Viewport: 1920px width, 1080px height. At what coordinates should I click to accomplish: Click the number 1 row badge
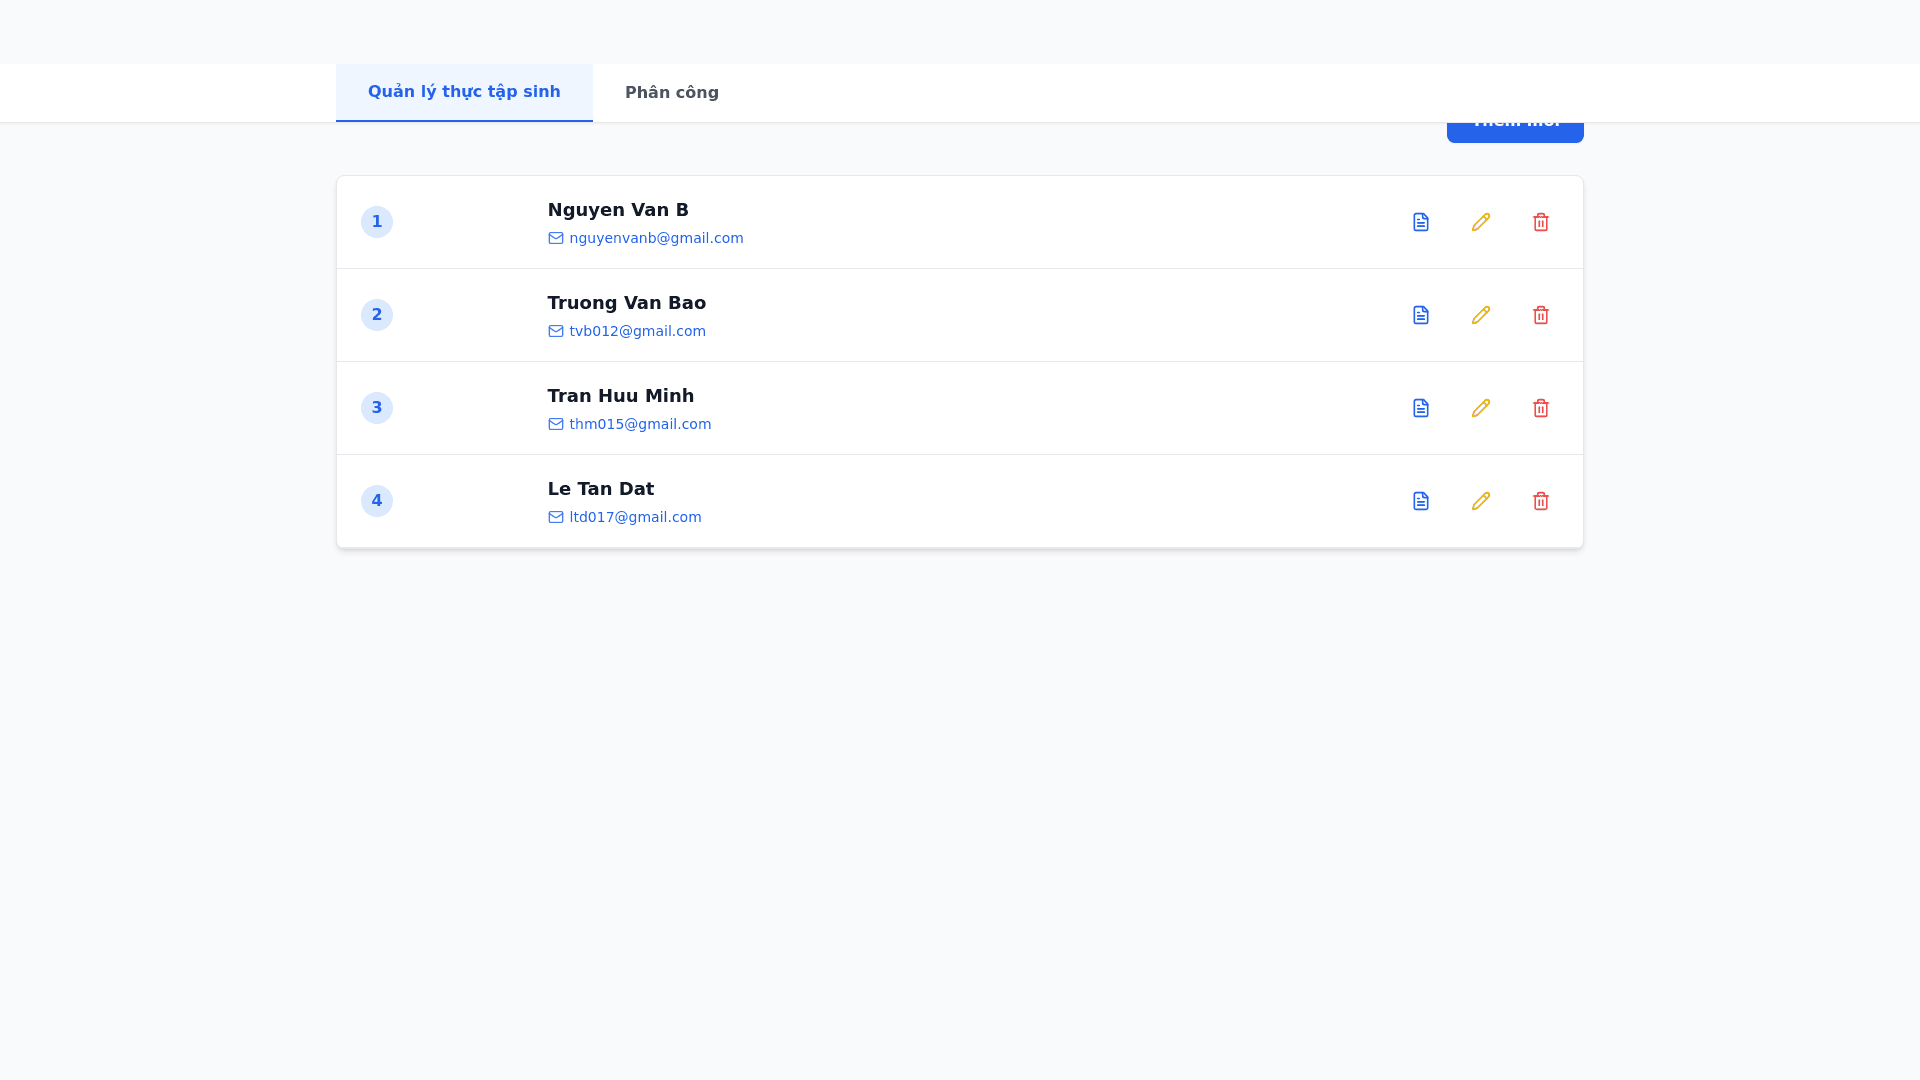pyautogui.click(x=377, y=222)
